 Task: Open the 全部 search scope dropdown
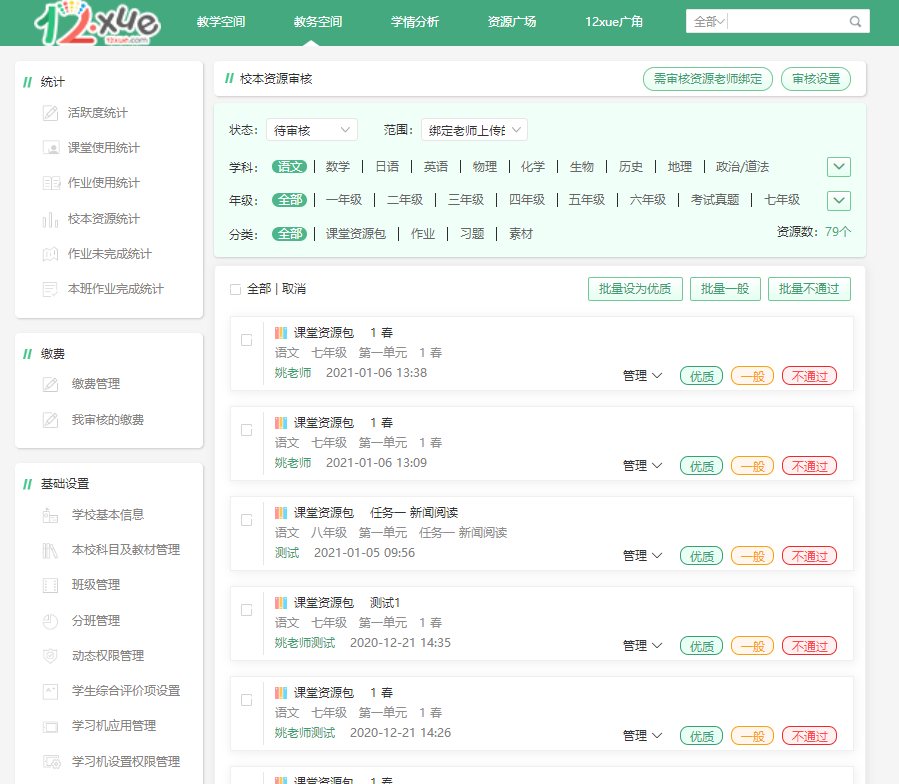709,22
